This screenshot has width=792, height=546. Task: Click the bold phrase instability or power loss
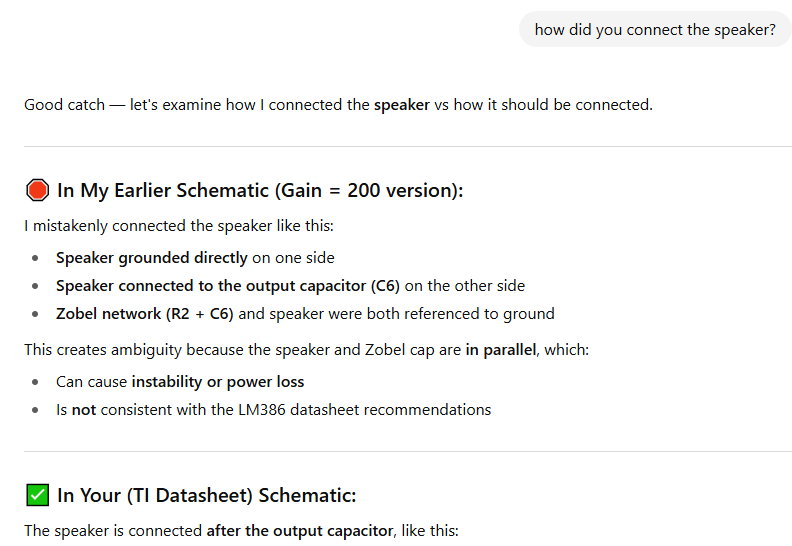click(x=218, y=382)
